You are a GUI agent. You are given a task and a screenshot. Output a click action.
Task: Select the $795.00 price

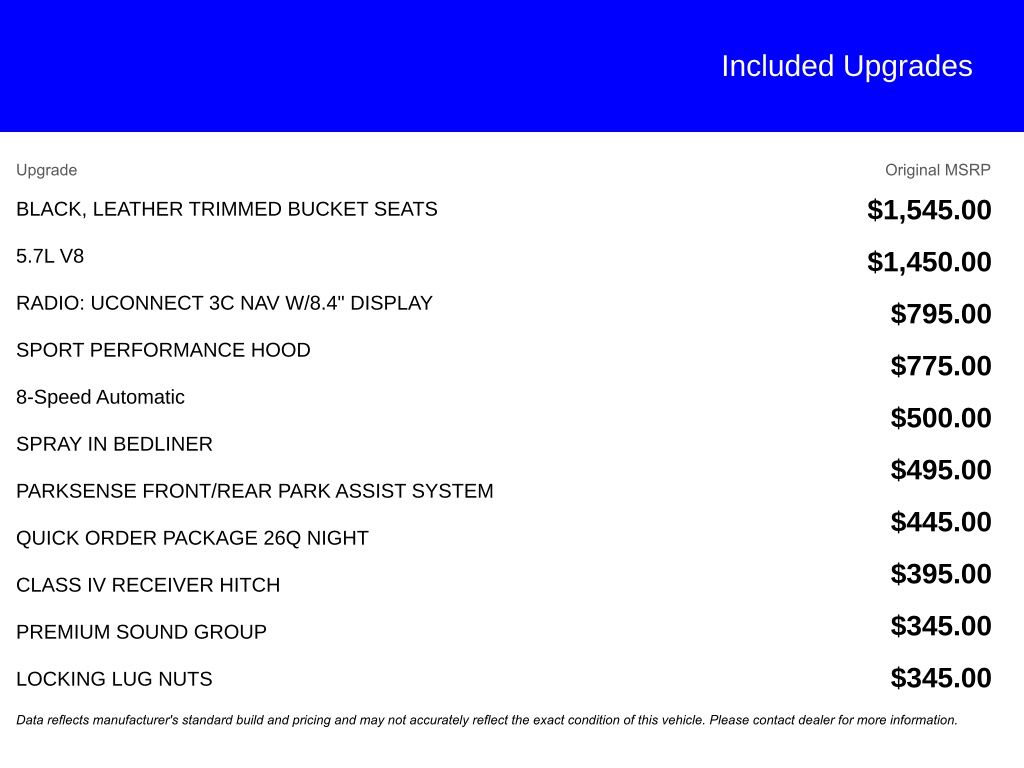pyautogui.click(x=941, y=314)
